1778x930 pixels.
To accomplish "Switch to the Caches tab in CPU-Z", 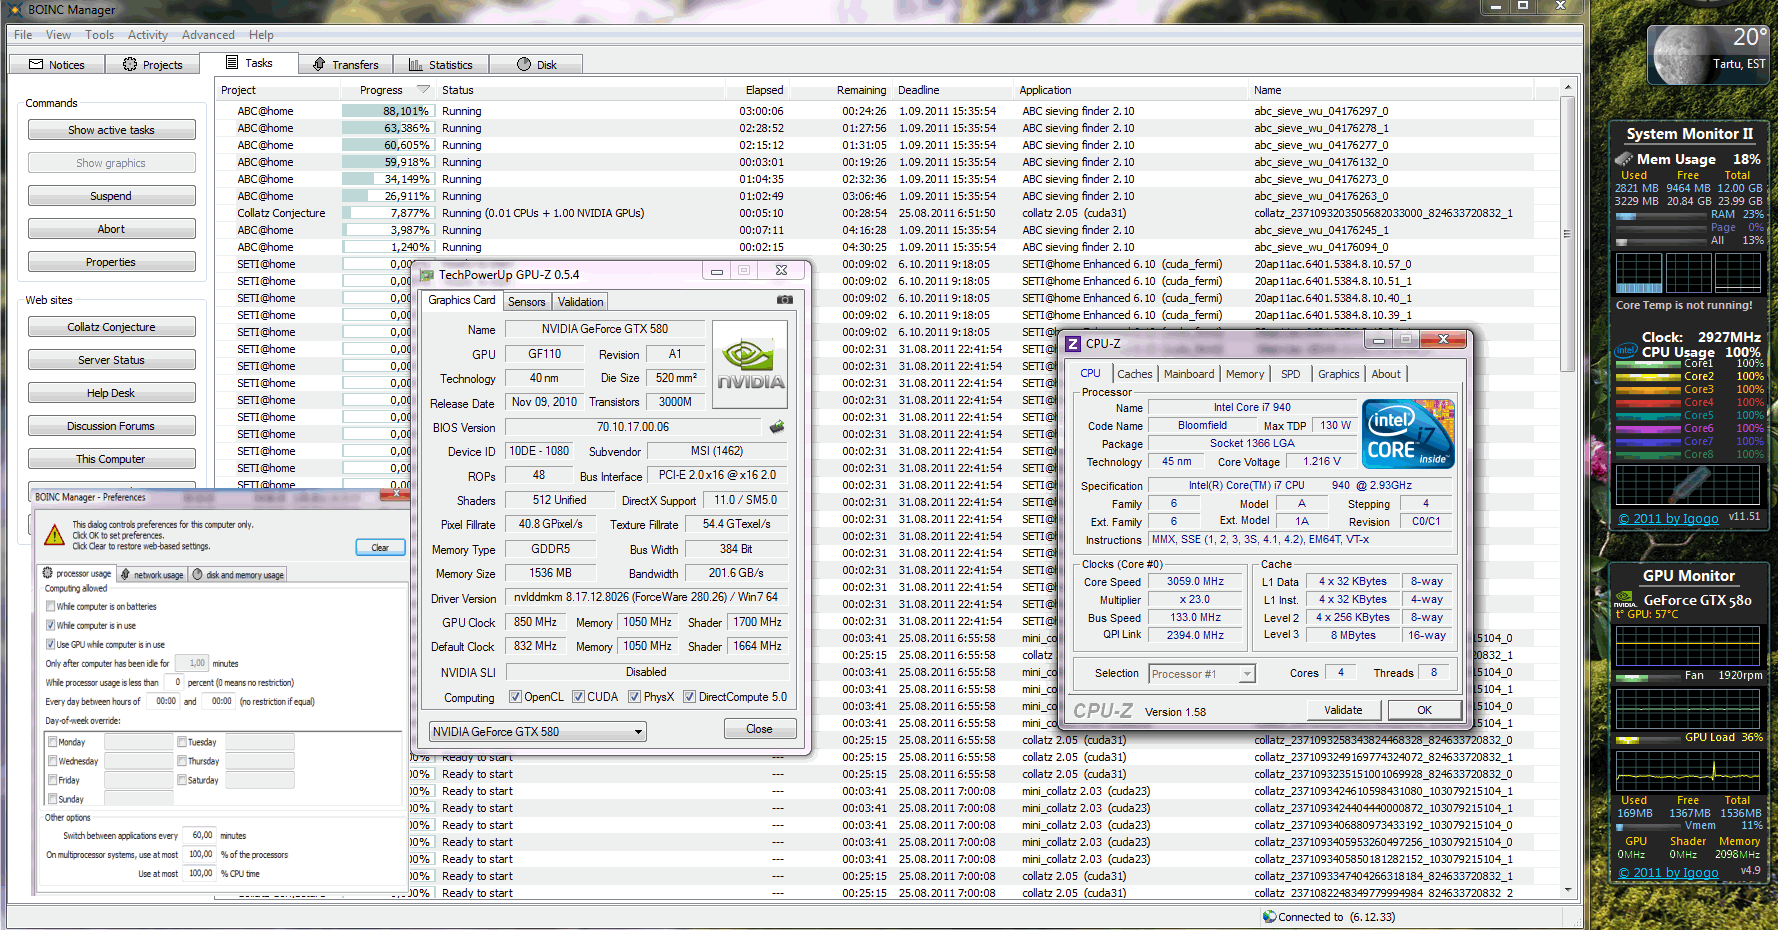I will point(1135,374).
